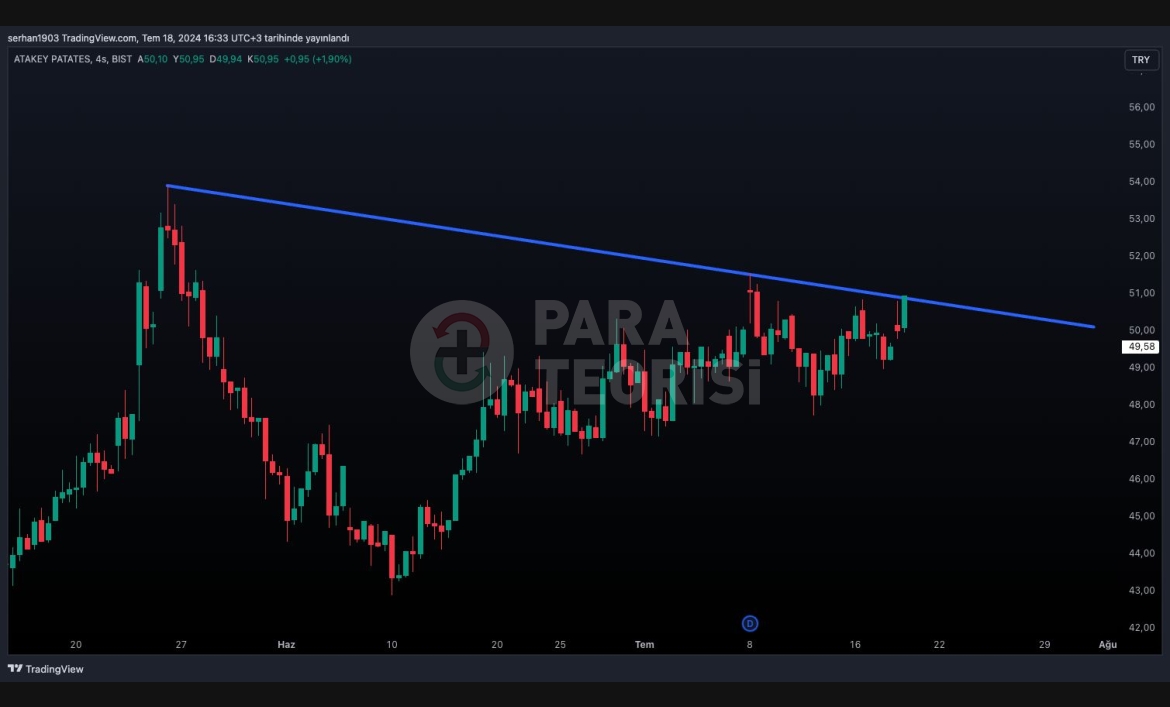Click the 16 date label on time axis
This screenshot has width=1170, height=707.
tap(855, 644)
